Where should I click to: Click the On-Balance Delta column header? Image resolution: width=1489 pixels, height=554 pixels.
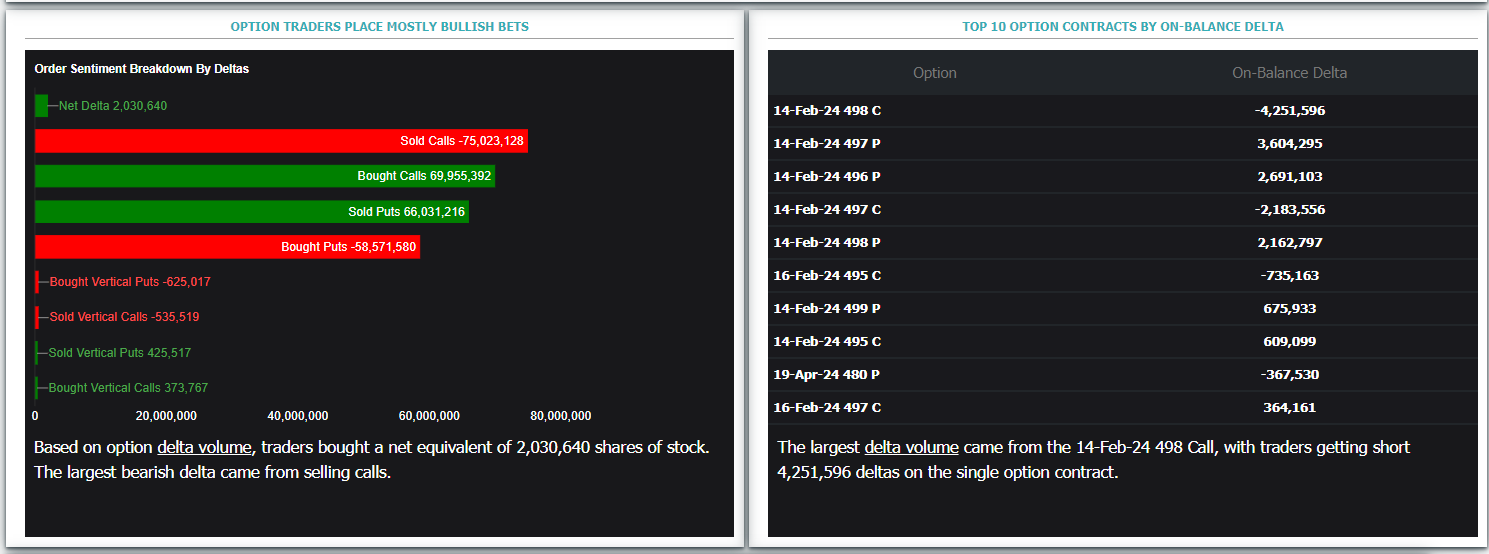coord(1289,73)
